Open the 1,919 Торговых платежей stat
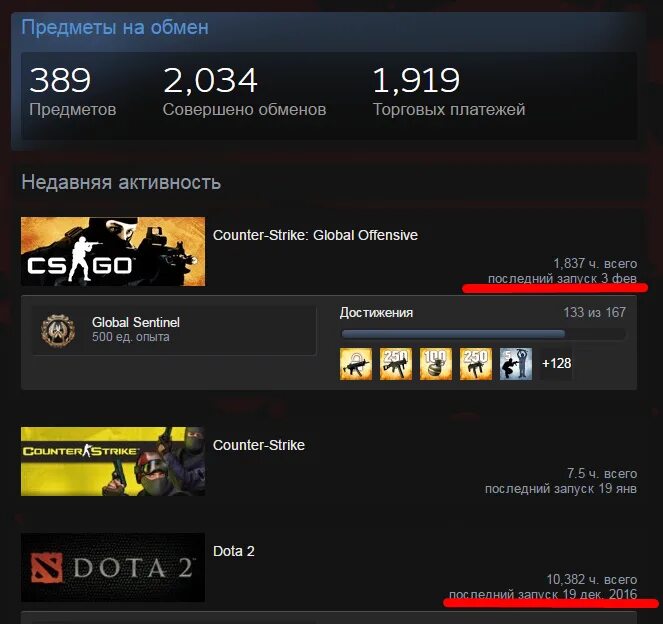The height and width of the screenshot is (624, 663). click(x=449, y=92)
